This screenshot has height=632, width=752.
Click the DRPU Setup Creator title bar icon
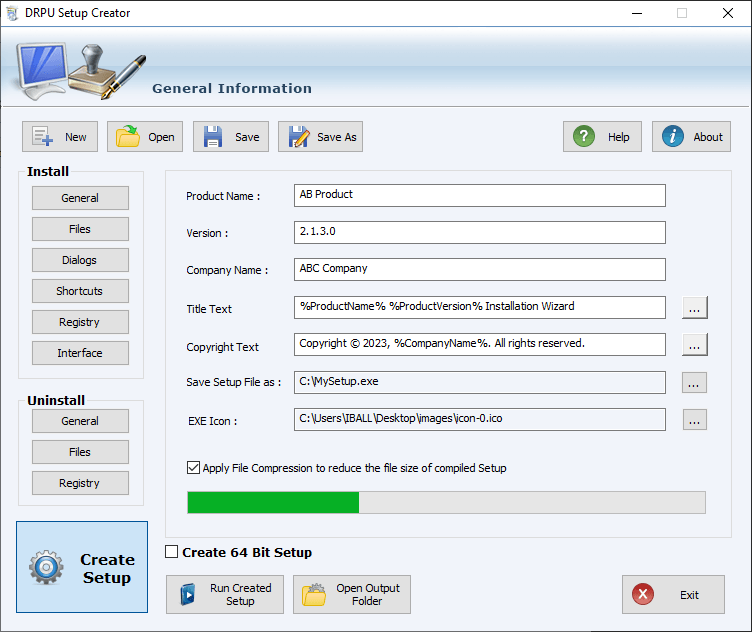(x=12, y=13)
